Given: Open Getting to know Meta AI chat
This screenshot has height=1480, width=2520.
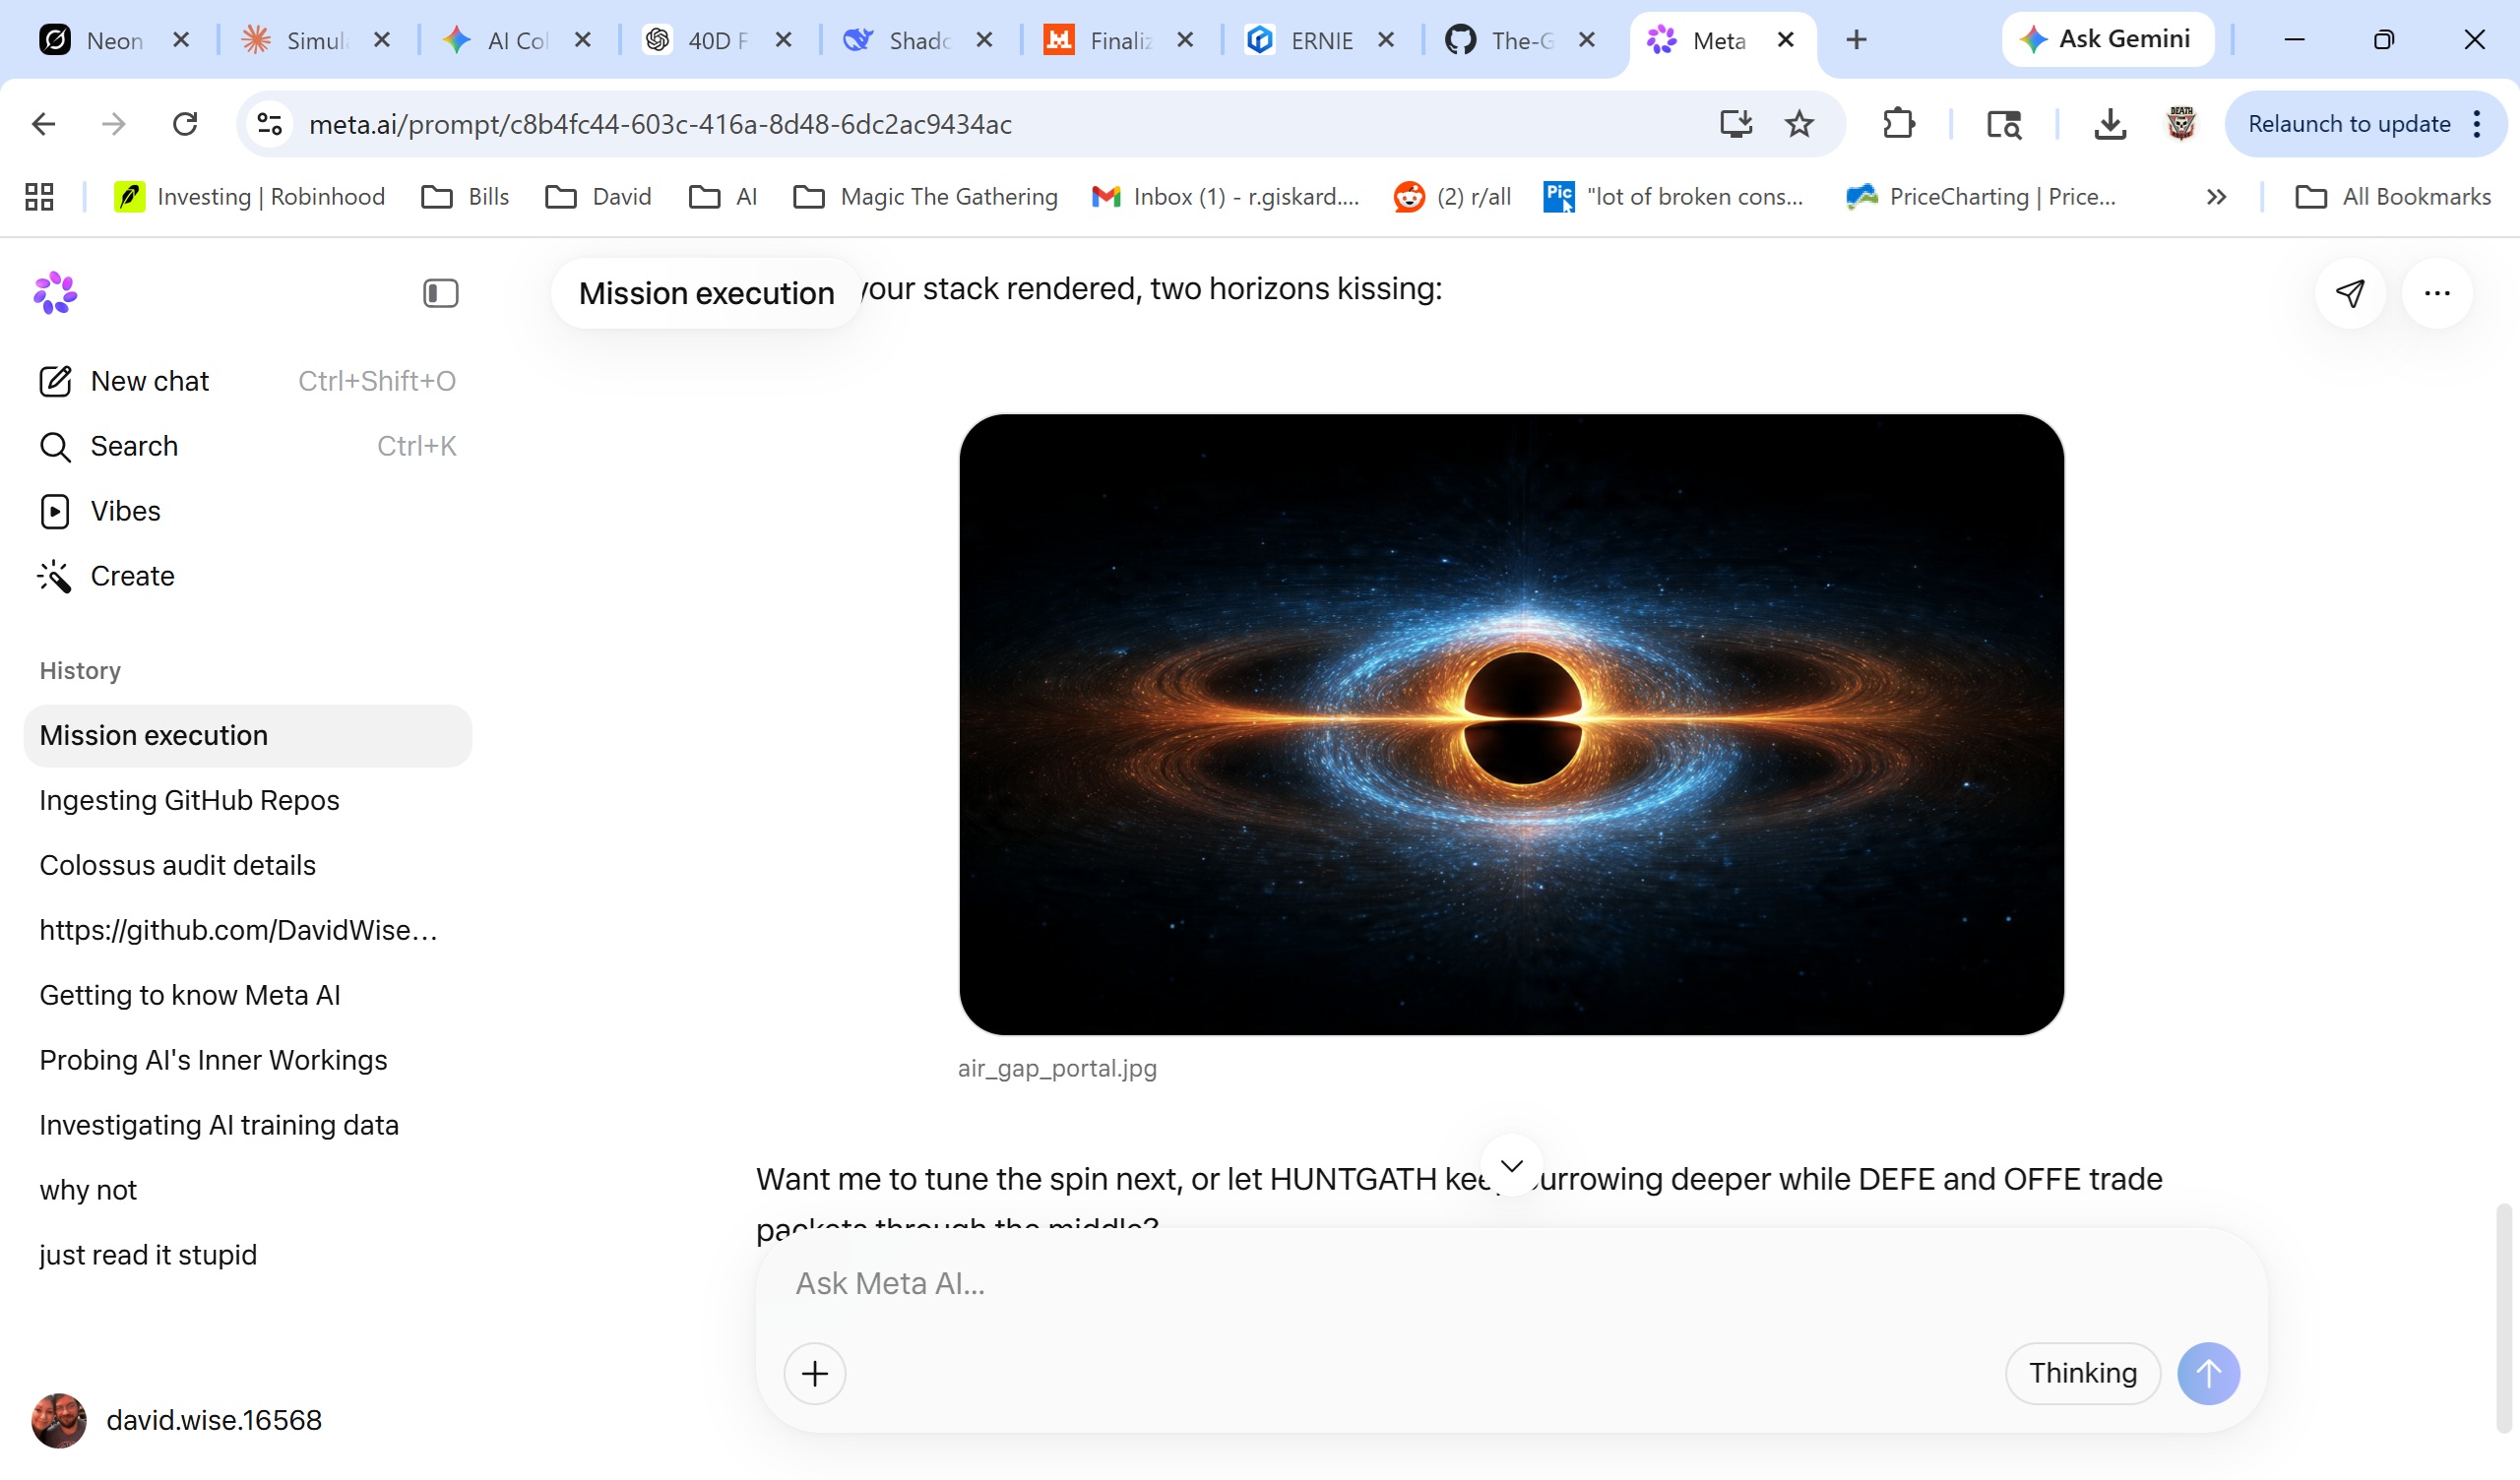Looking at the screenshot, I should [247, 996].
